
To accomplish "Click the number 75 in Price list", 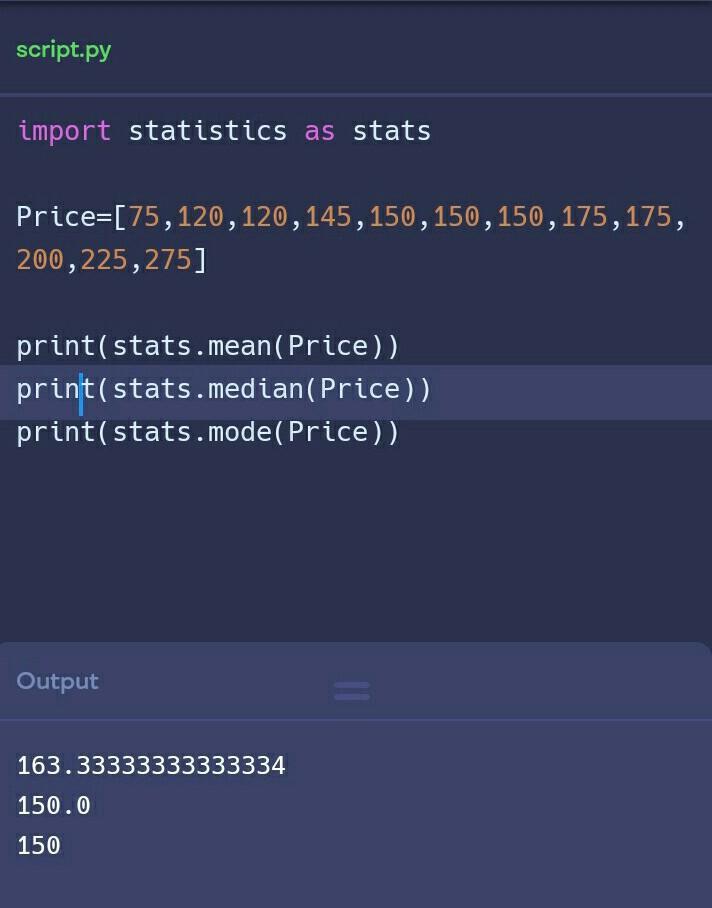I will [144, 217].
